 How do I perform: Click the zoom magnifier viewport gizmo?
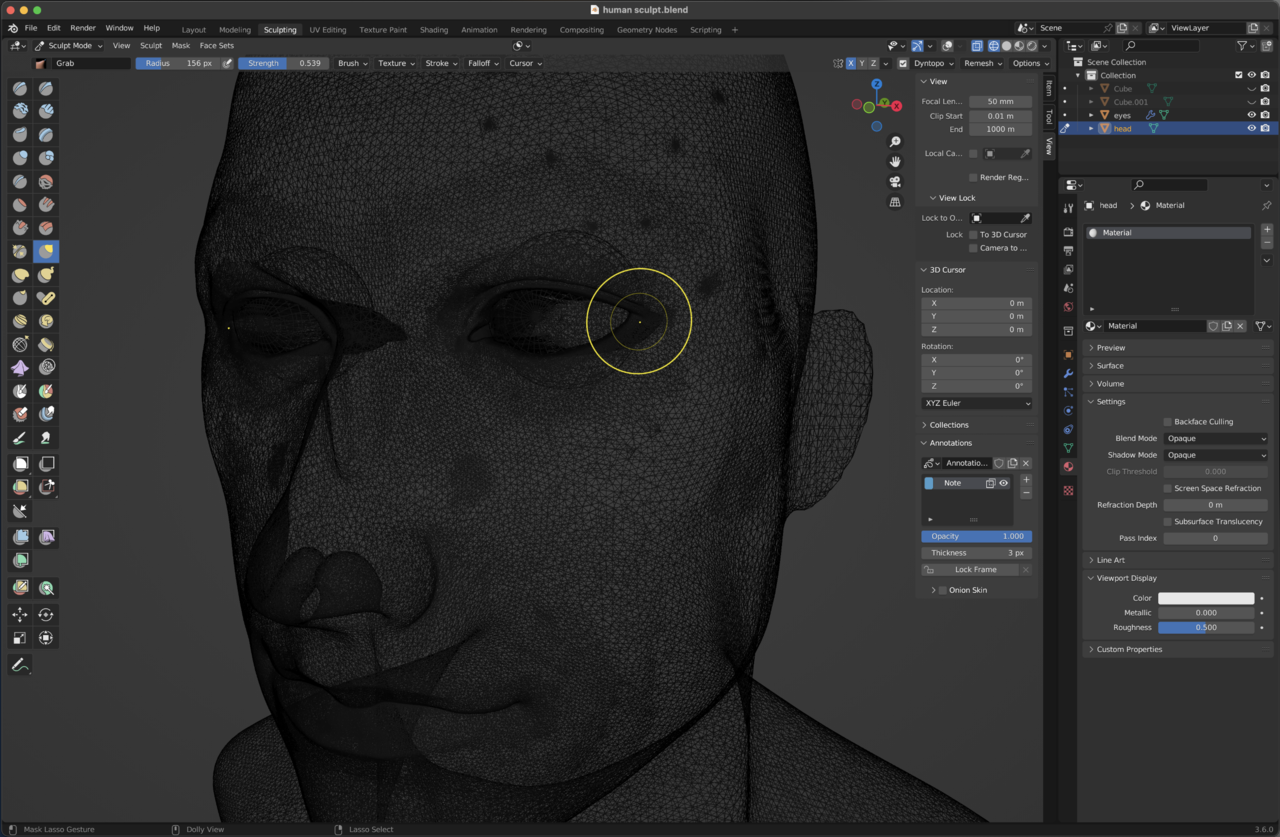point(895,142)
